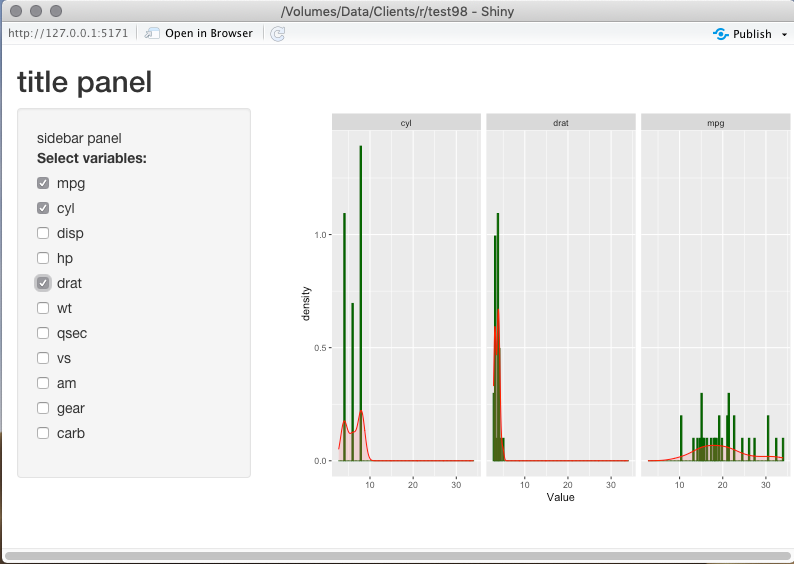
Task: Click the y-axis tick label 1.0
Action: pyautogui.click(x=320, y=235)
